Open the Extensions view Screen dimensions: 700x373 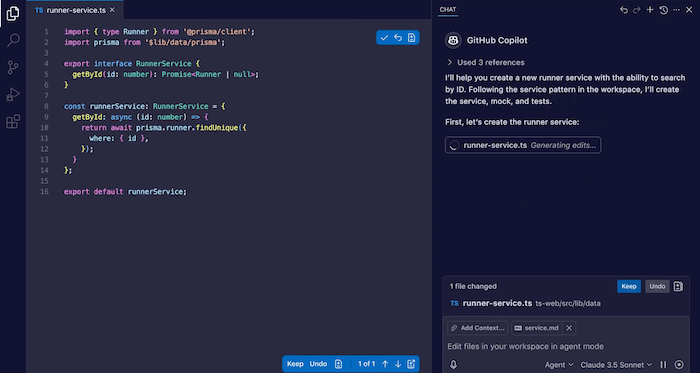[13, 121]
